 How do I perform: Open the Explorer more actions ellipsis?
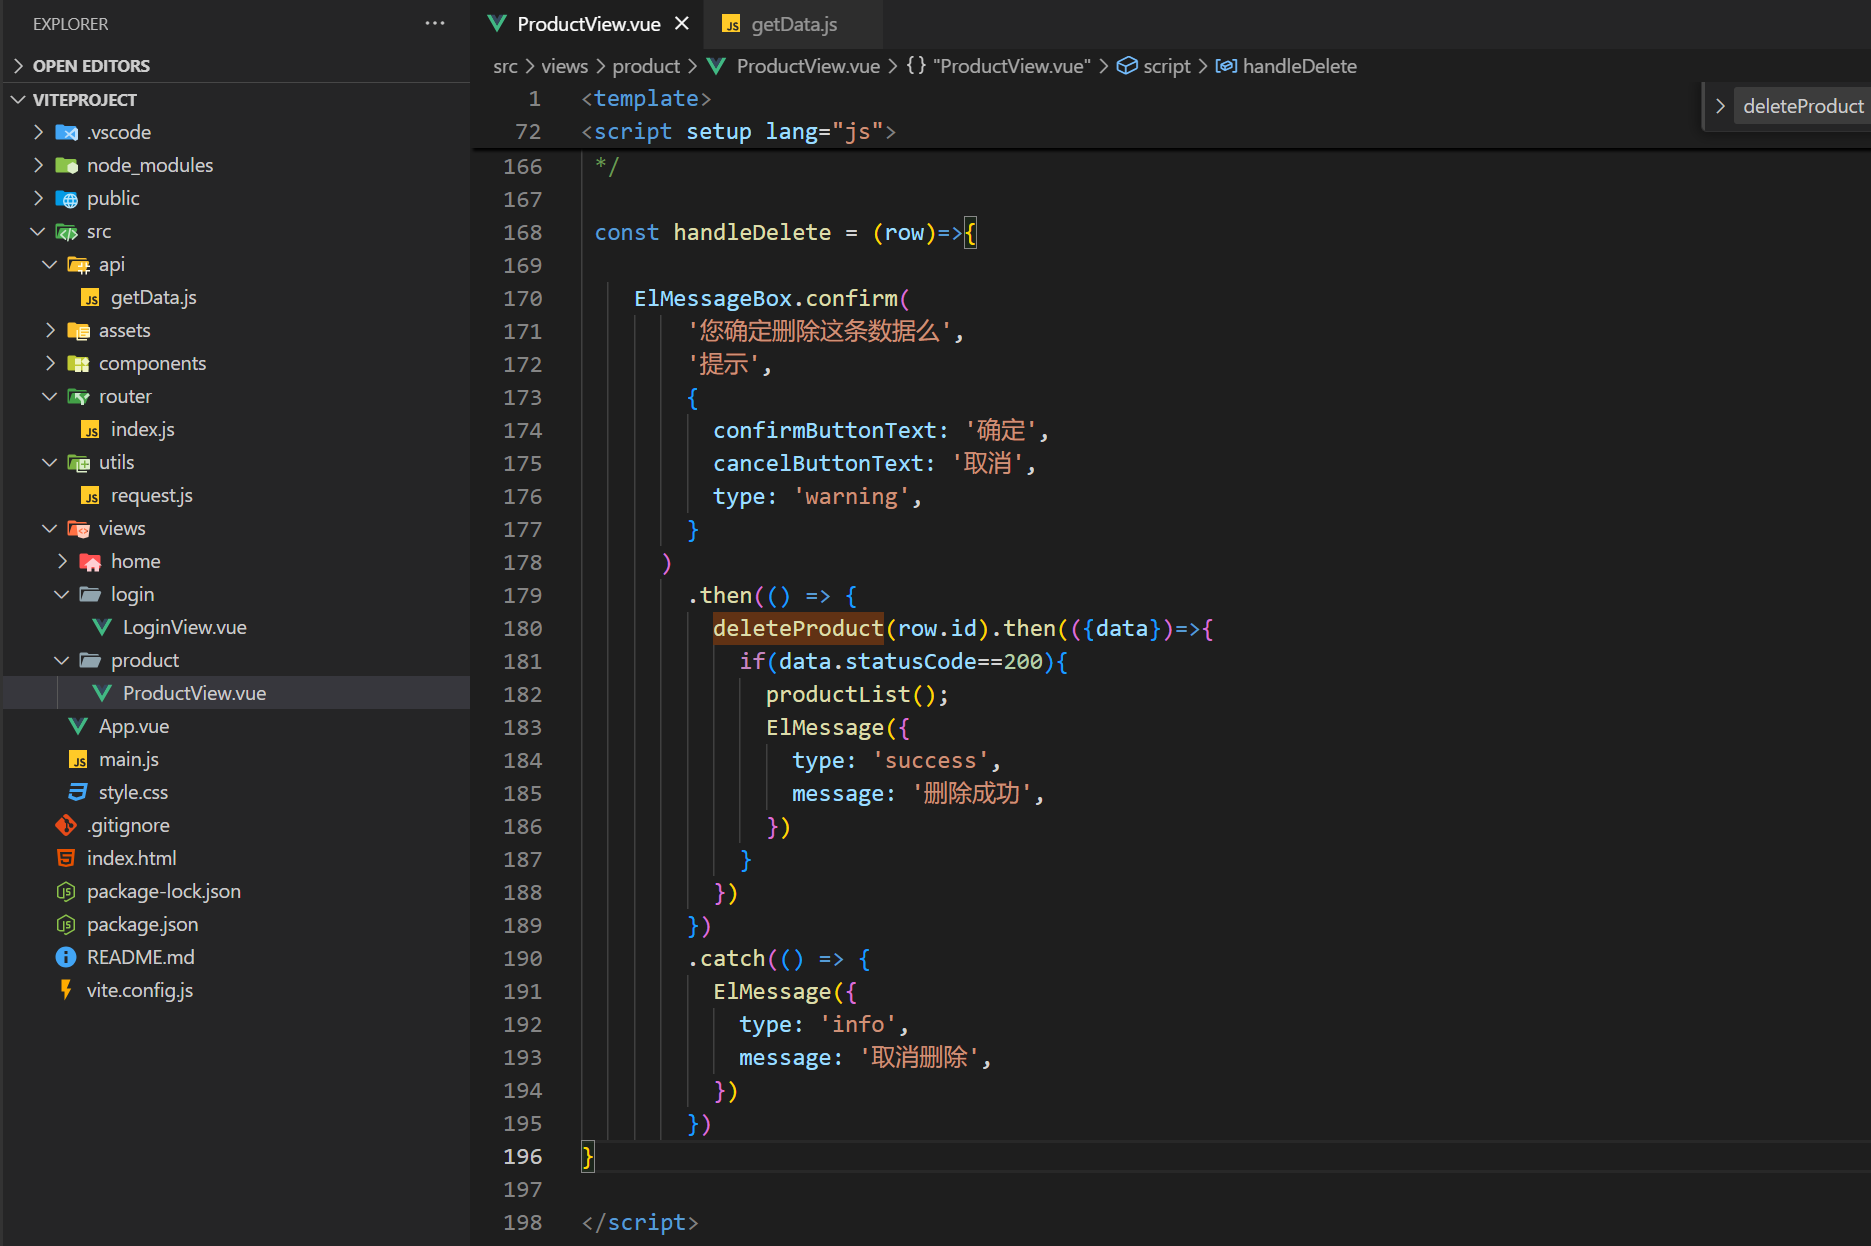pos(434,24)
